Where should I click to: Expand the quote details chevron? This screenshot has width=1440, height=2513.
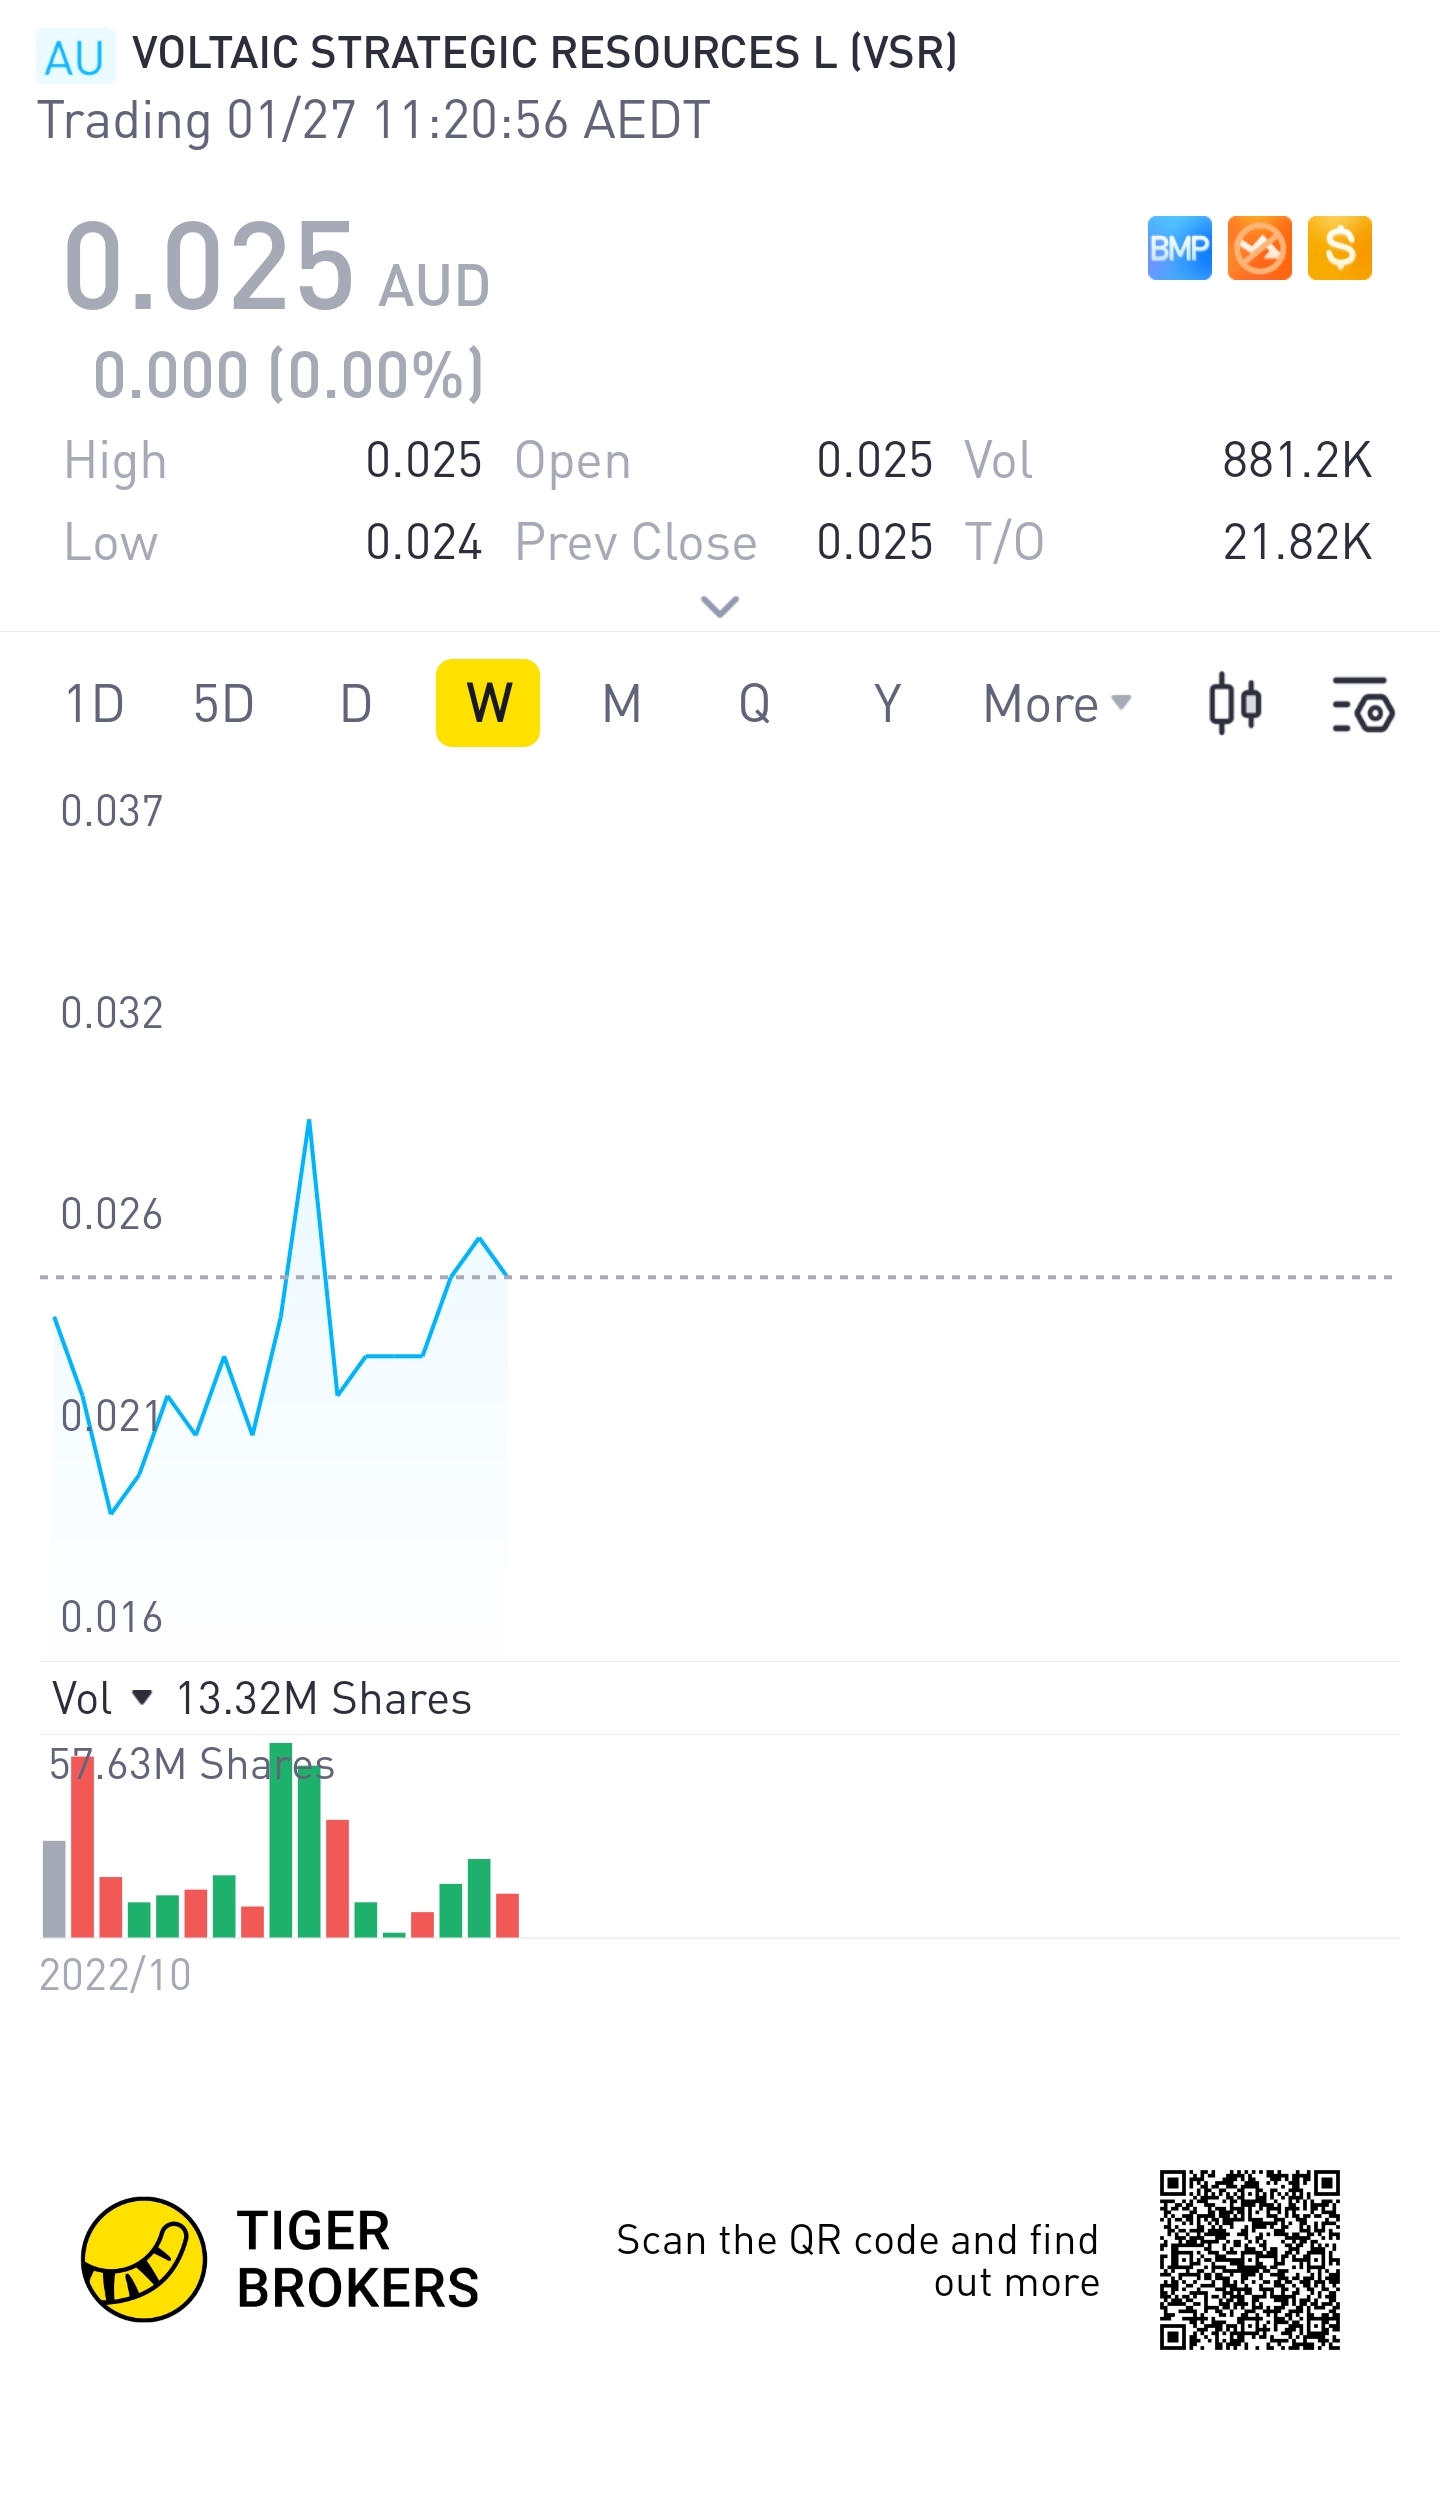click(720, 606)
